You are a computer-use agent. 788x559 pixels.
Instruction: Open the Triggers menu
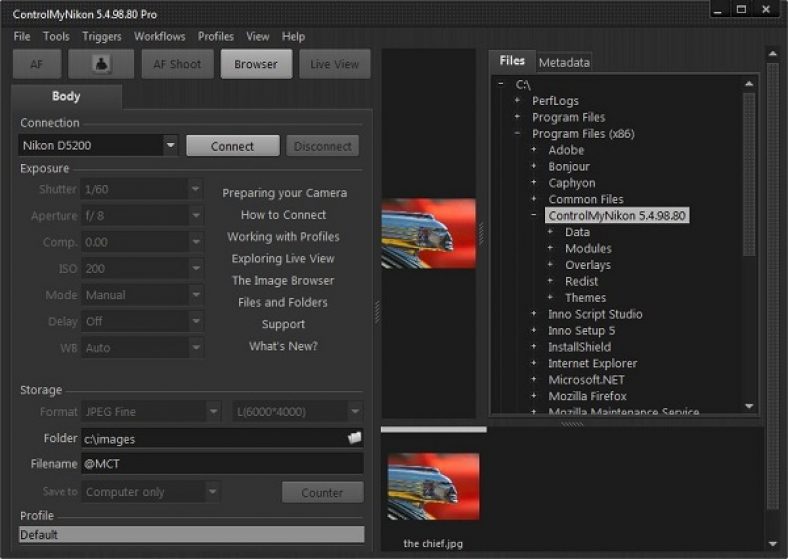[x=102, y=36]
